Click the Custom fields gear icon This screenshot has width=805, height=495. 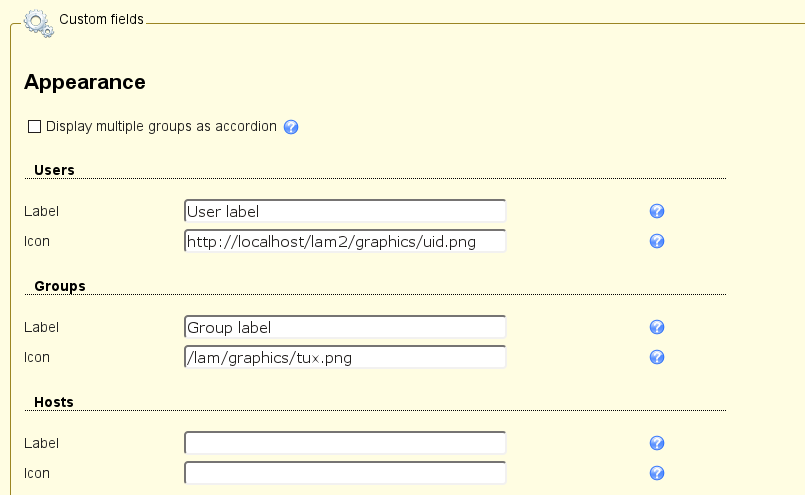coord(37,20)
